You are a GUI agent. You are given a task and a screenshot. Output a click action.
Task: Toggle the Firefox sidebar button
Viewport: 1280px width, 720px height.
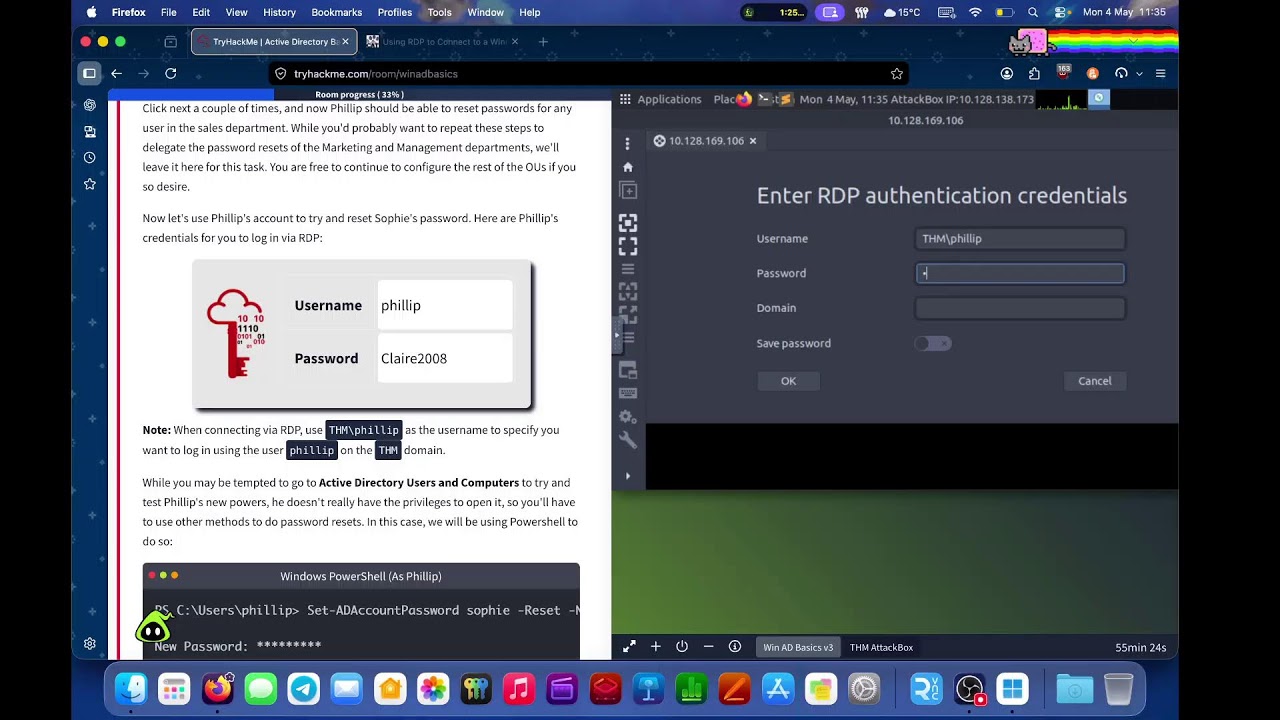pos(89,73)
